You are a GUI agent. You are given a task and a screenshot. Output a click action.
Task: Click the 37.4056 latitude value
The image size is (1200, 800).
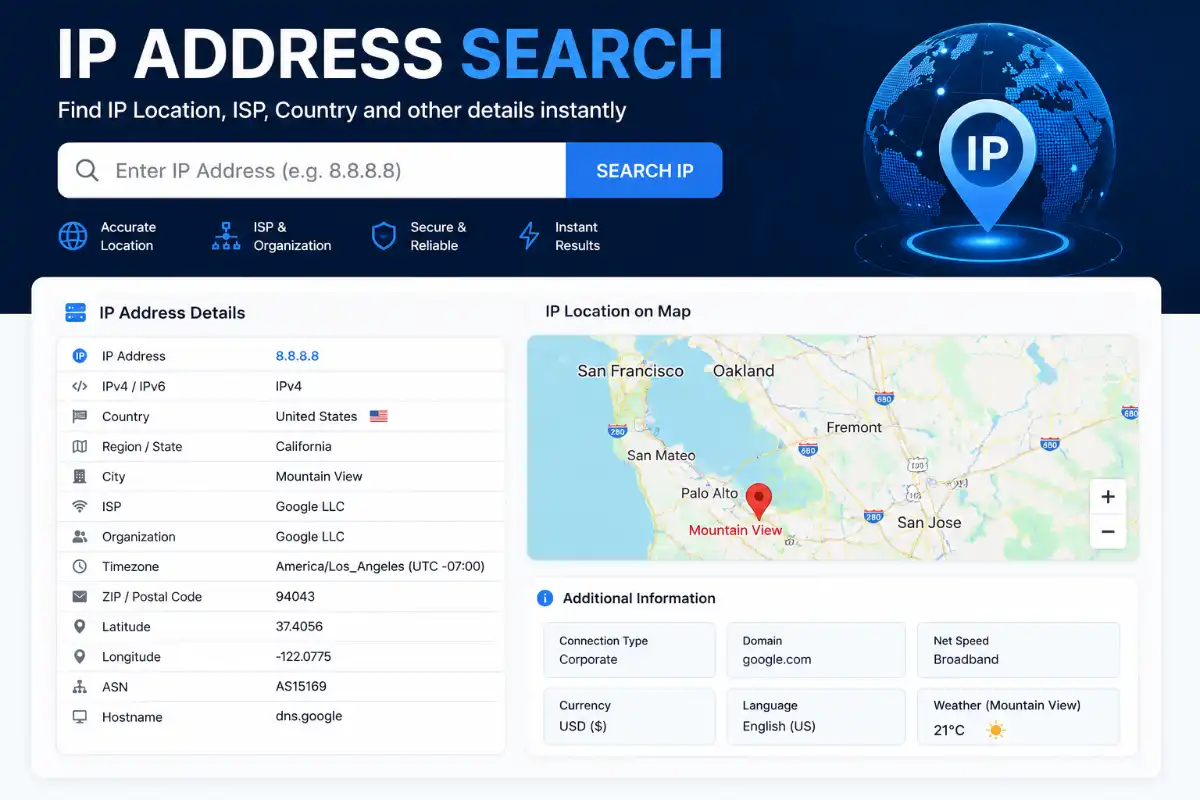point(299,626)
